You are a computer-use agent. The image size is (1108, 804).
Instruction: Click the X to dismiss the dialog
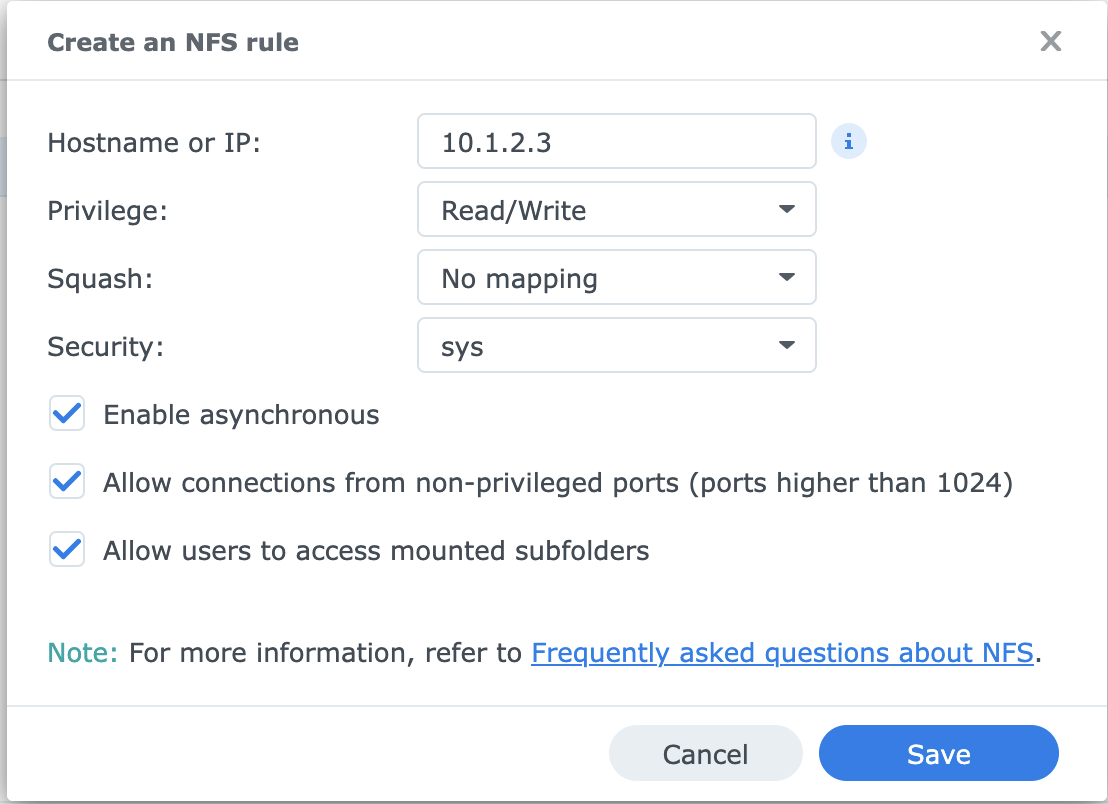pos(1050,41)
